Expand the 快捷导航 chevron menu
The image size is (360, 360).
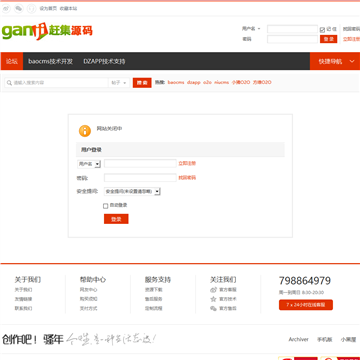[x=352, y=61]
